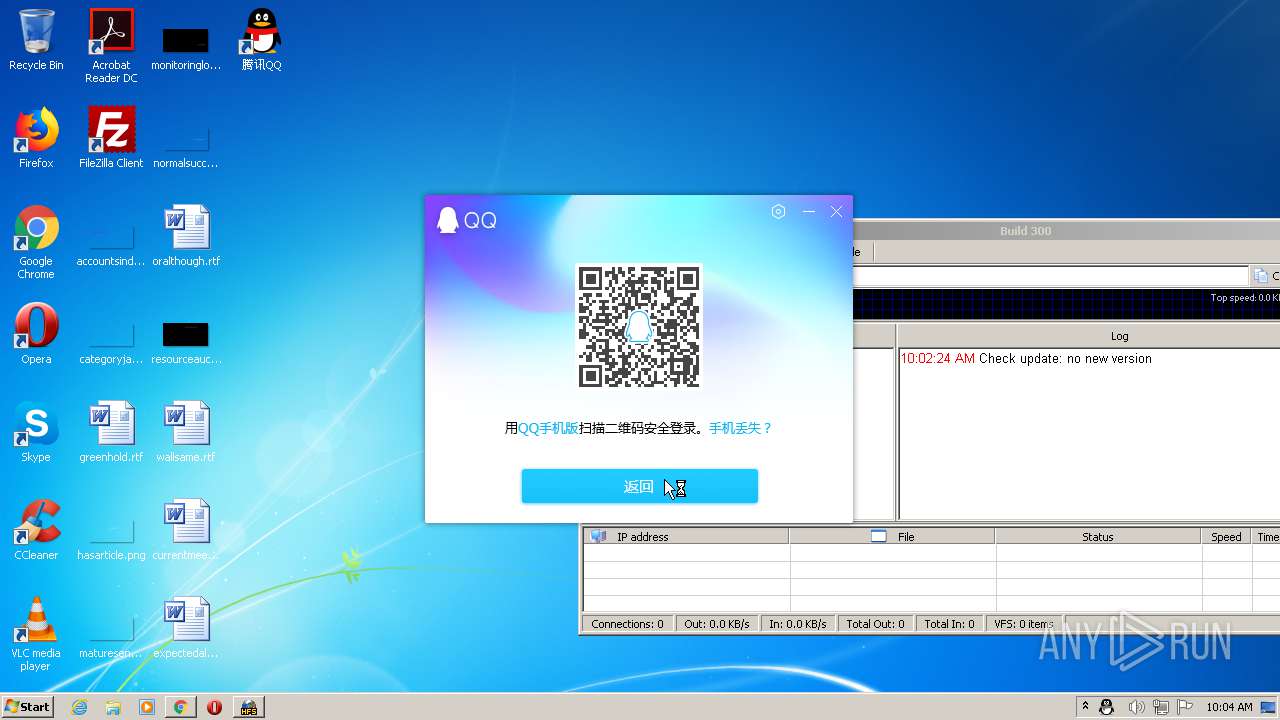The width and height of the screenshot is (1280, 720).
Task: Open the Windows Start menu
Action: click(x=28, y=706)
